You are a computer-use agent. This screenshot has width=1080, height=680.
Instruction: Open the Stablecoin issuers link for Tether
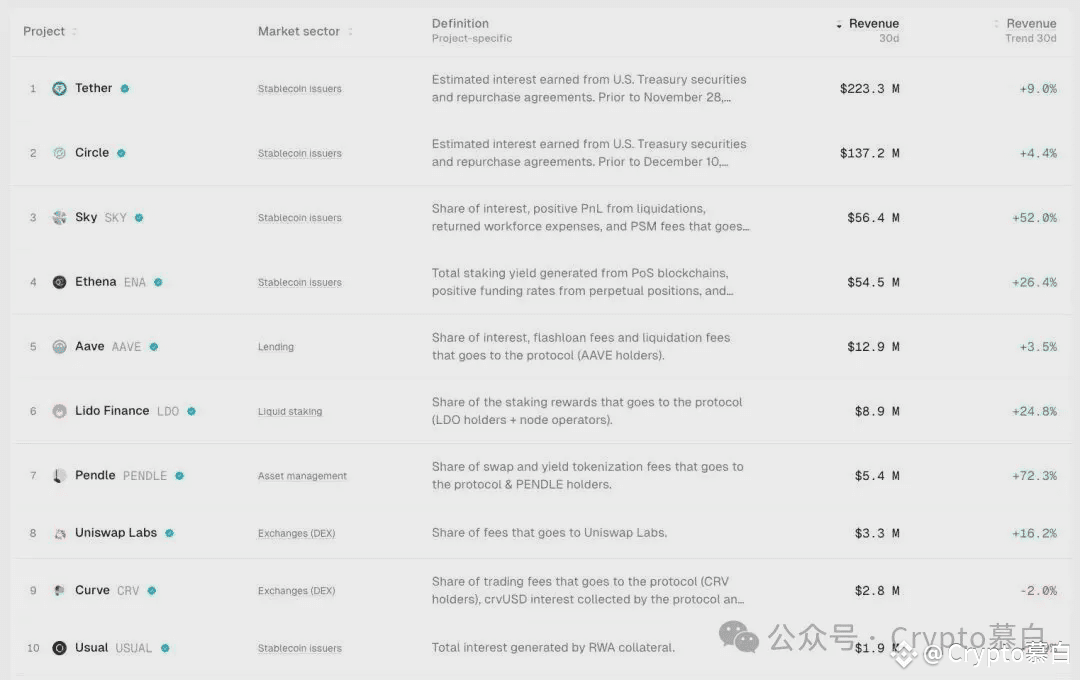[300, 89]
